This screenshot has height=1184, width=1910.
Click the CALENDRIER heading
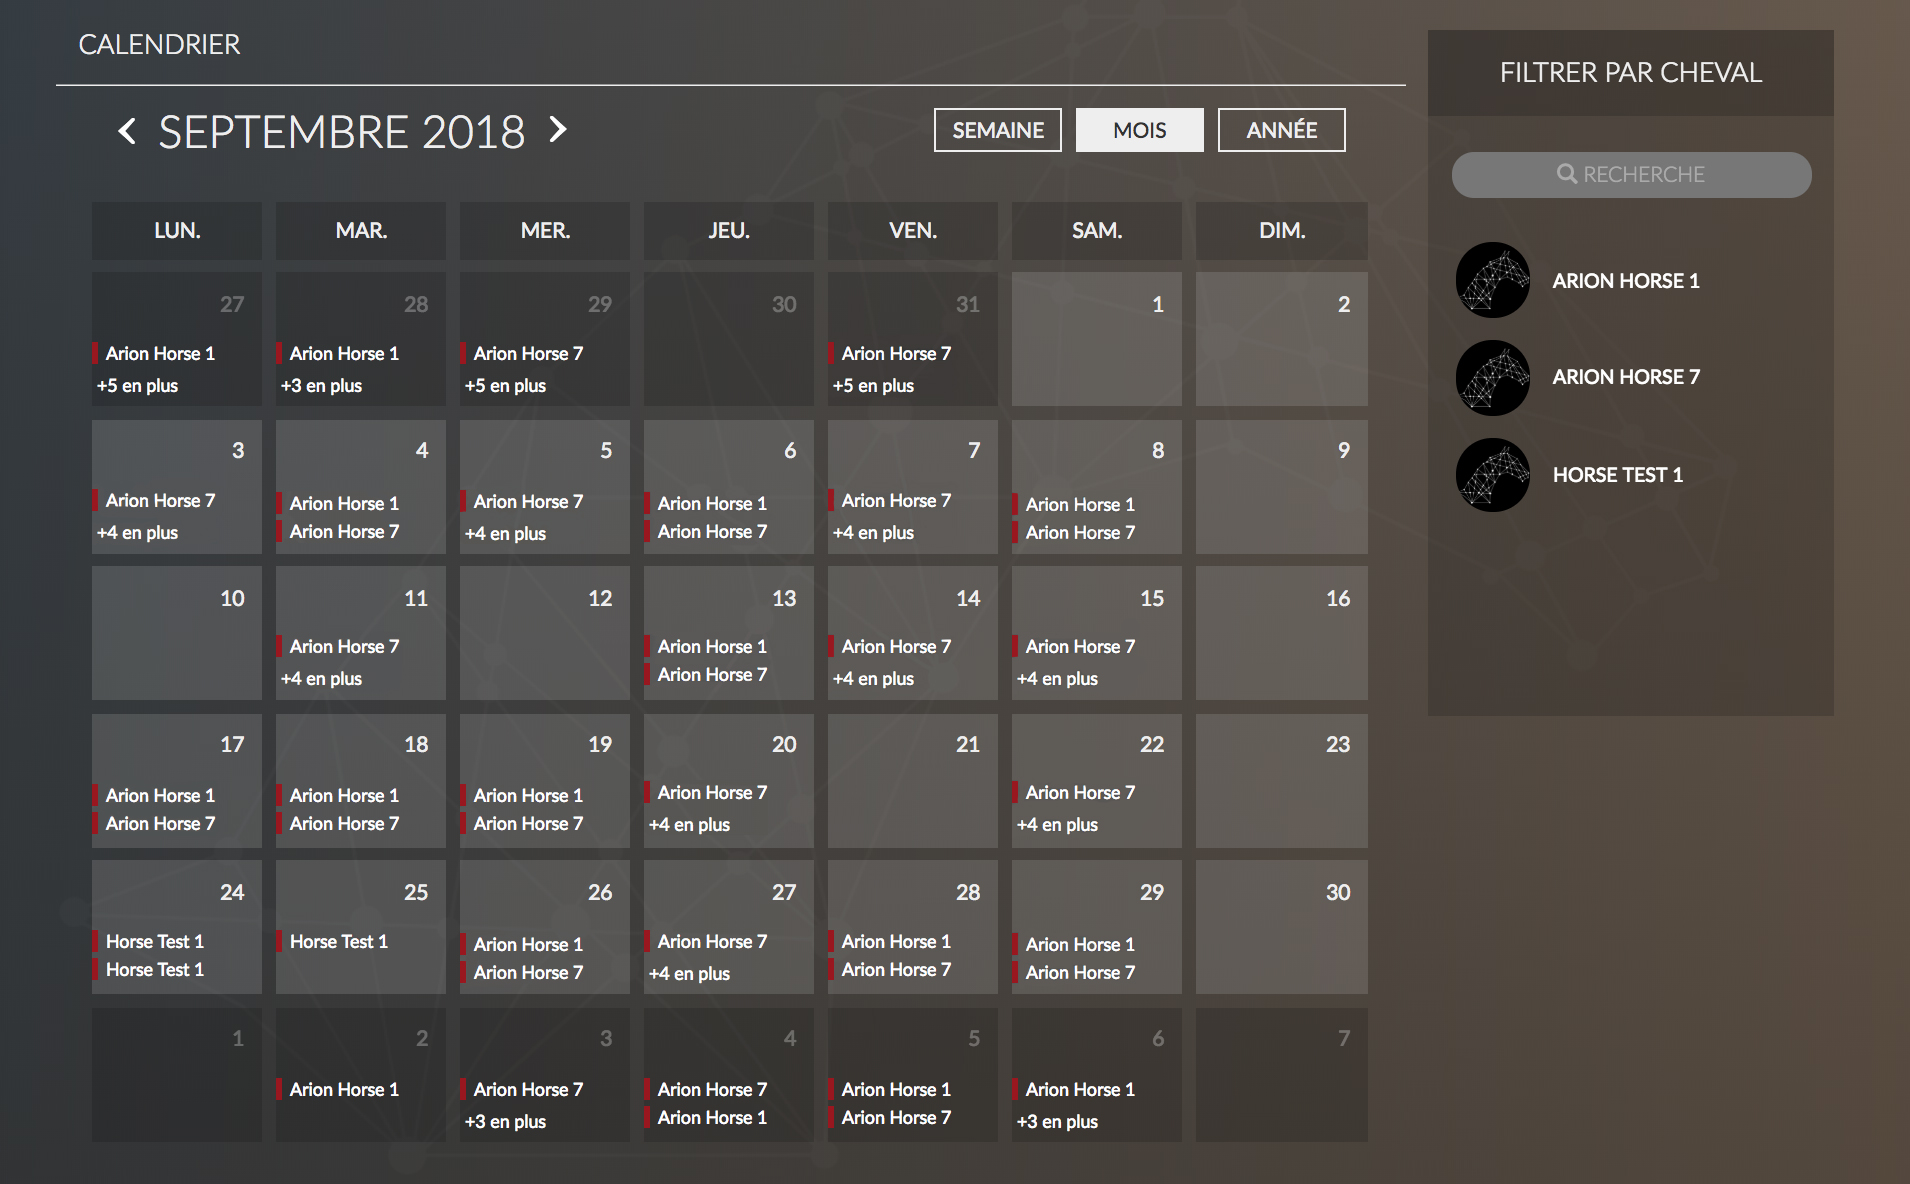[160, 45]
